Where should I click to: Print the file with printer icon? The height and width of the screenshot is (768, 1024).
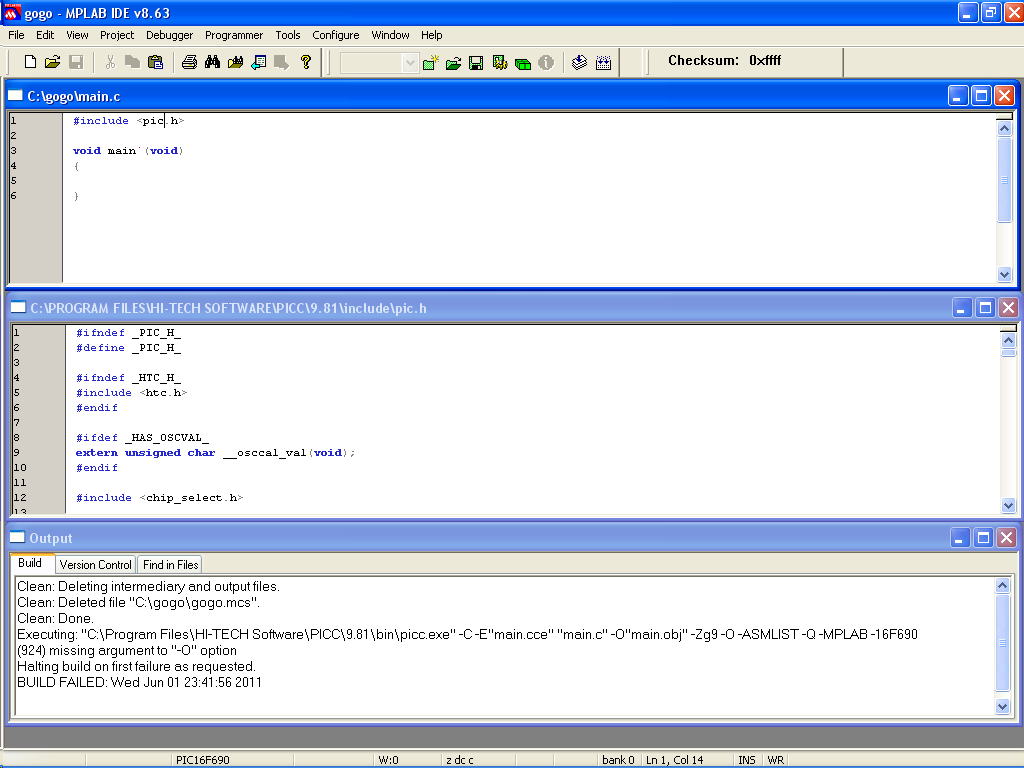click(189, 62)
